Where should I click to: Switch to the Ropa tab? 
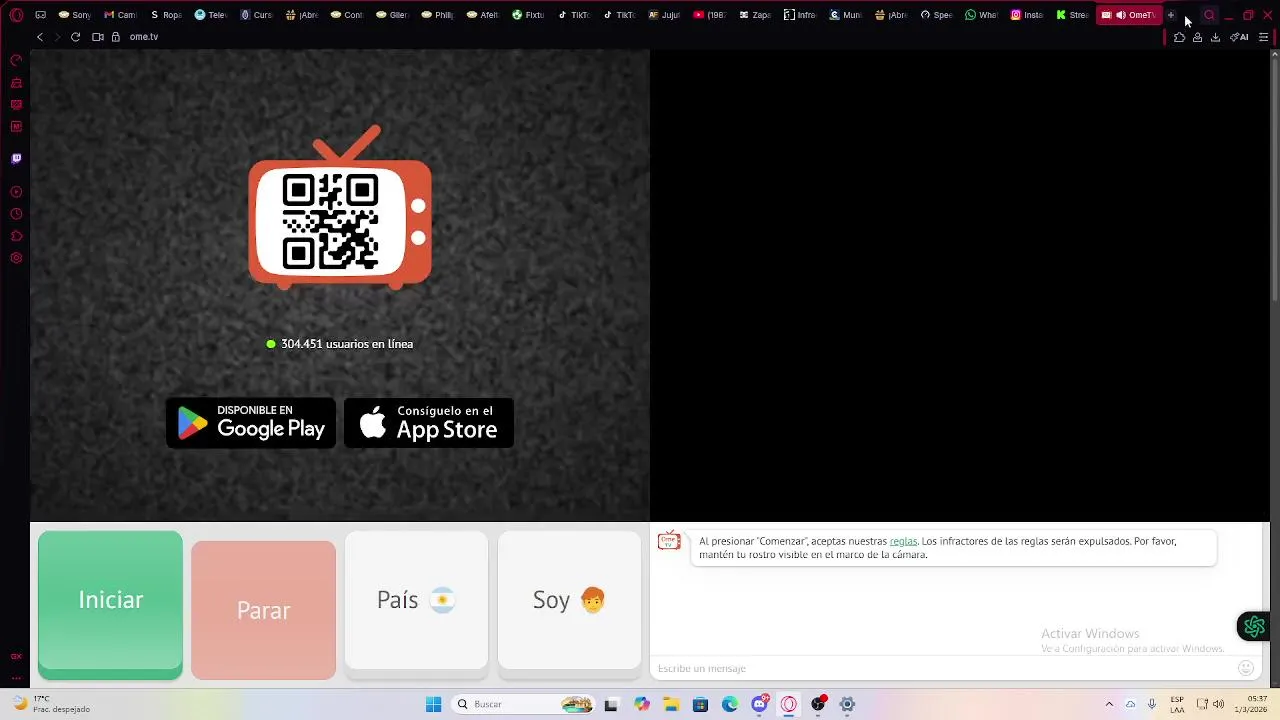click(x=166, y=15)
